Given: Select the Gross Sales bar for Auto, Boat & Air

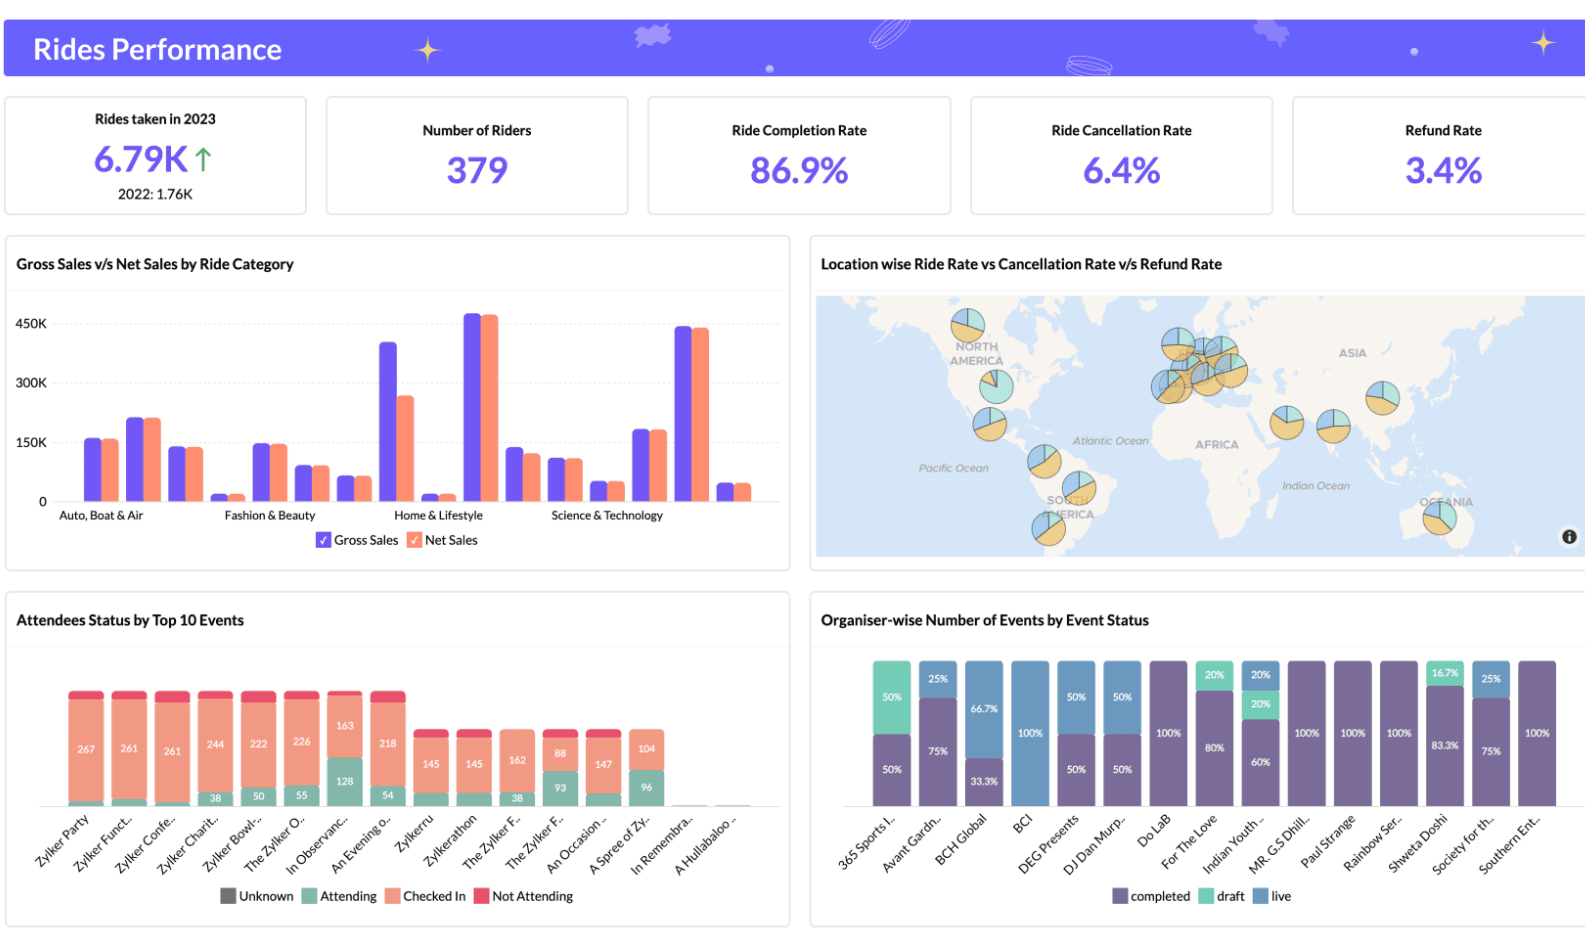Looking at the screenshot, I should (x=93, y=470).
